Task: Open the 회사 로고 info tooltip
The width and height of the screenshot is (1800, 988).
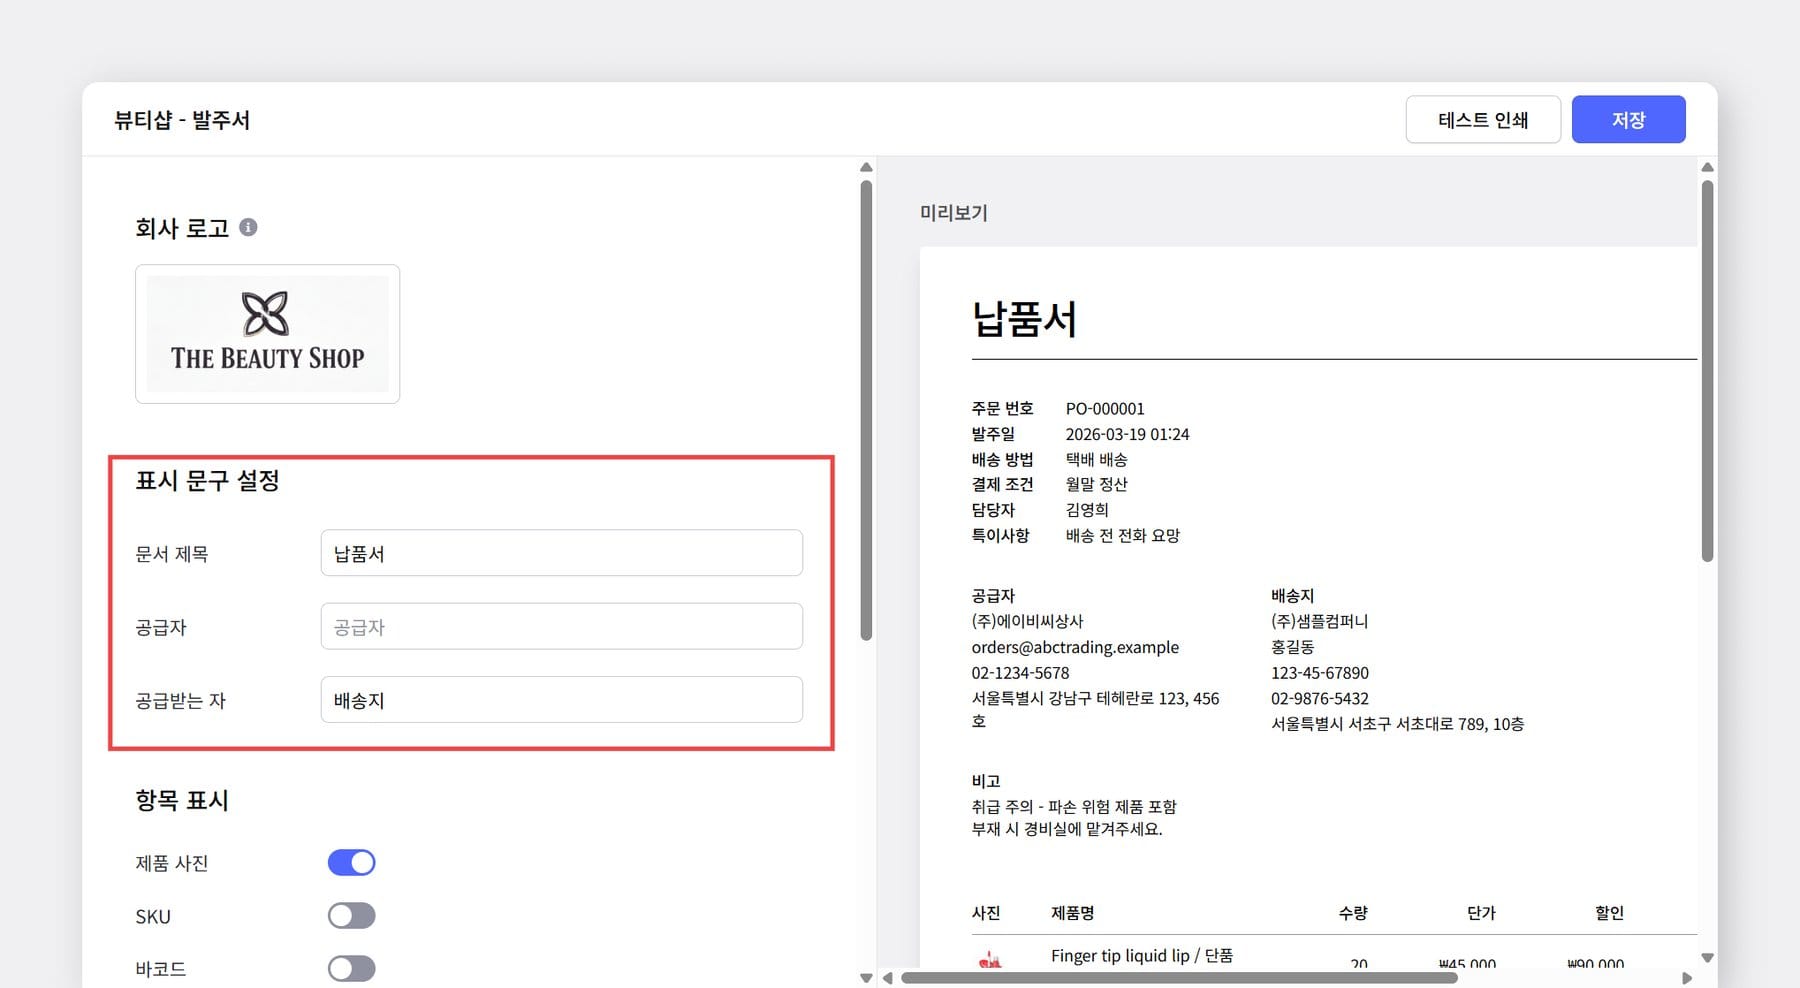Action: point(248,227)
